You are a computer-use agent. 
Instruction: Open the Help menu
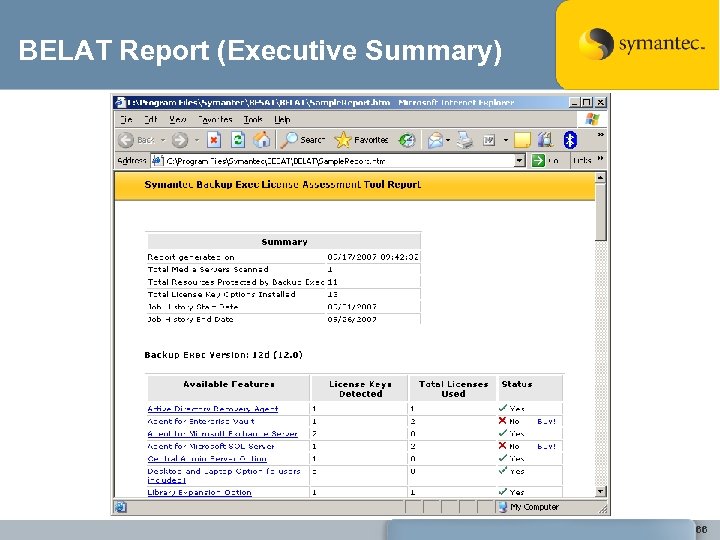tap(282, 120)
